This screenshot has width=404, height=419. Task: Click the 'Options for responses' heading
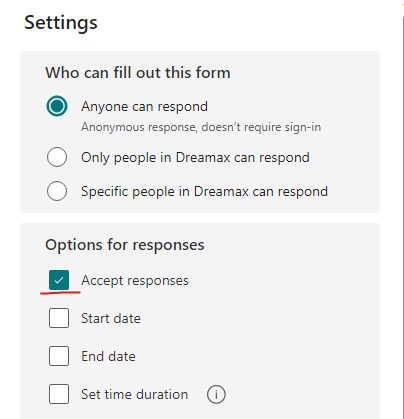tap(125, 245)
